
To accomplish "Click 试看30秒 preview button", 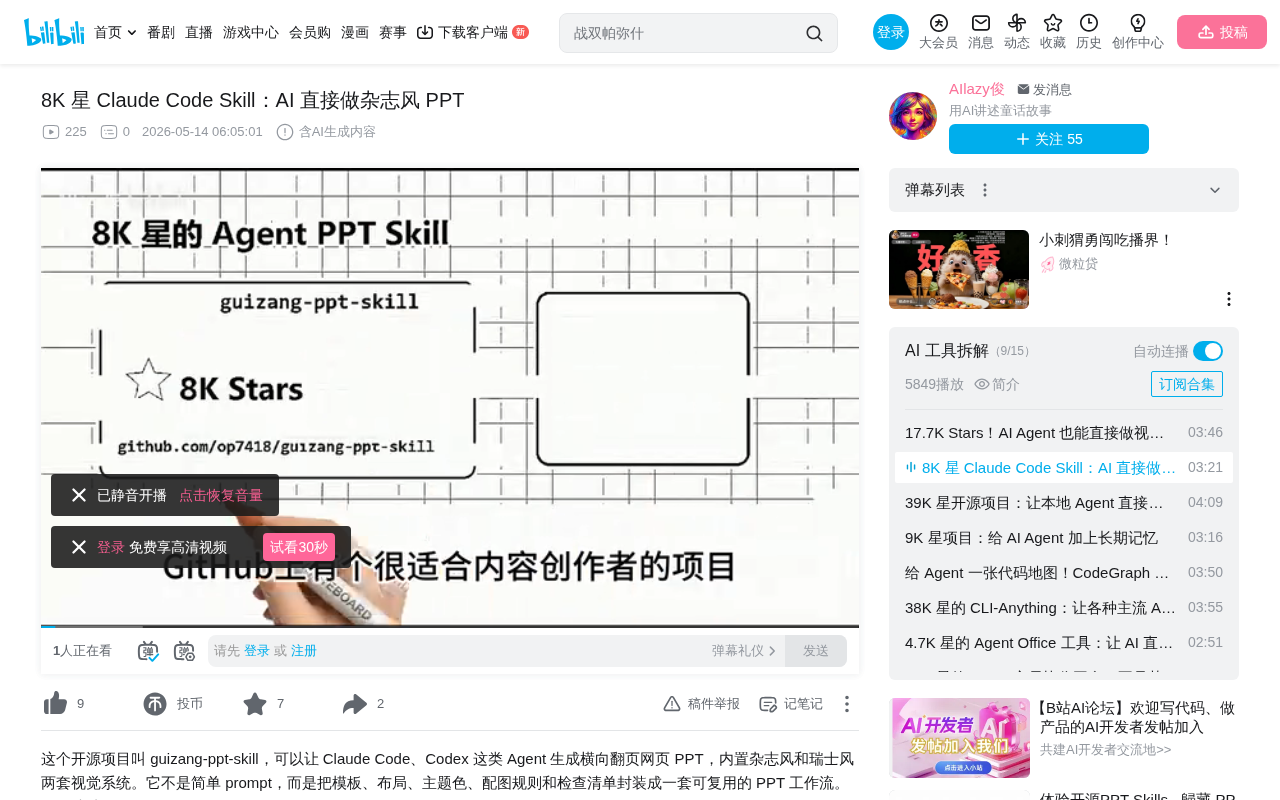I will (299, 547).
